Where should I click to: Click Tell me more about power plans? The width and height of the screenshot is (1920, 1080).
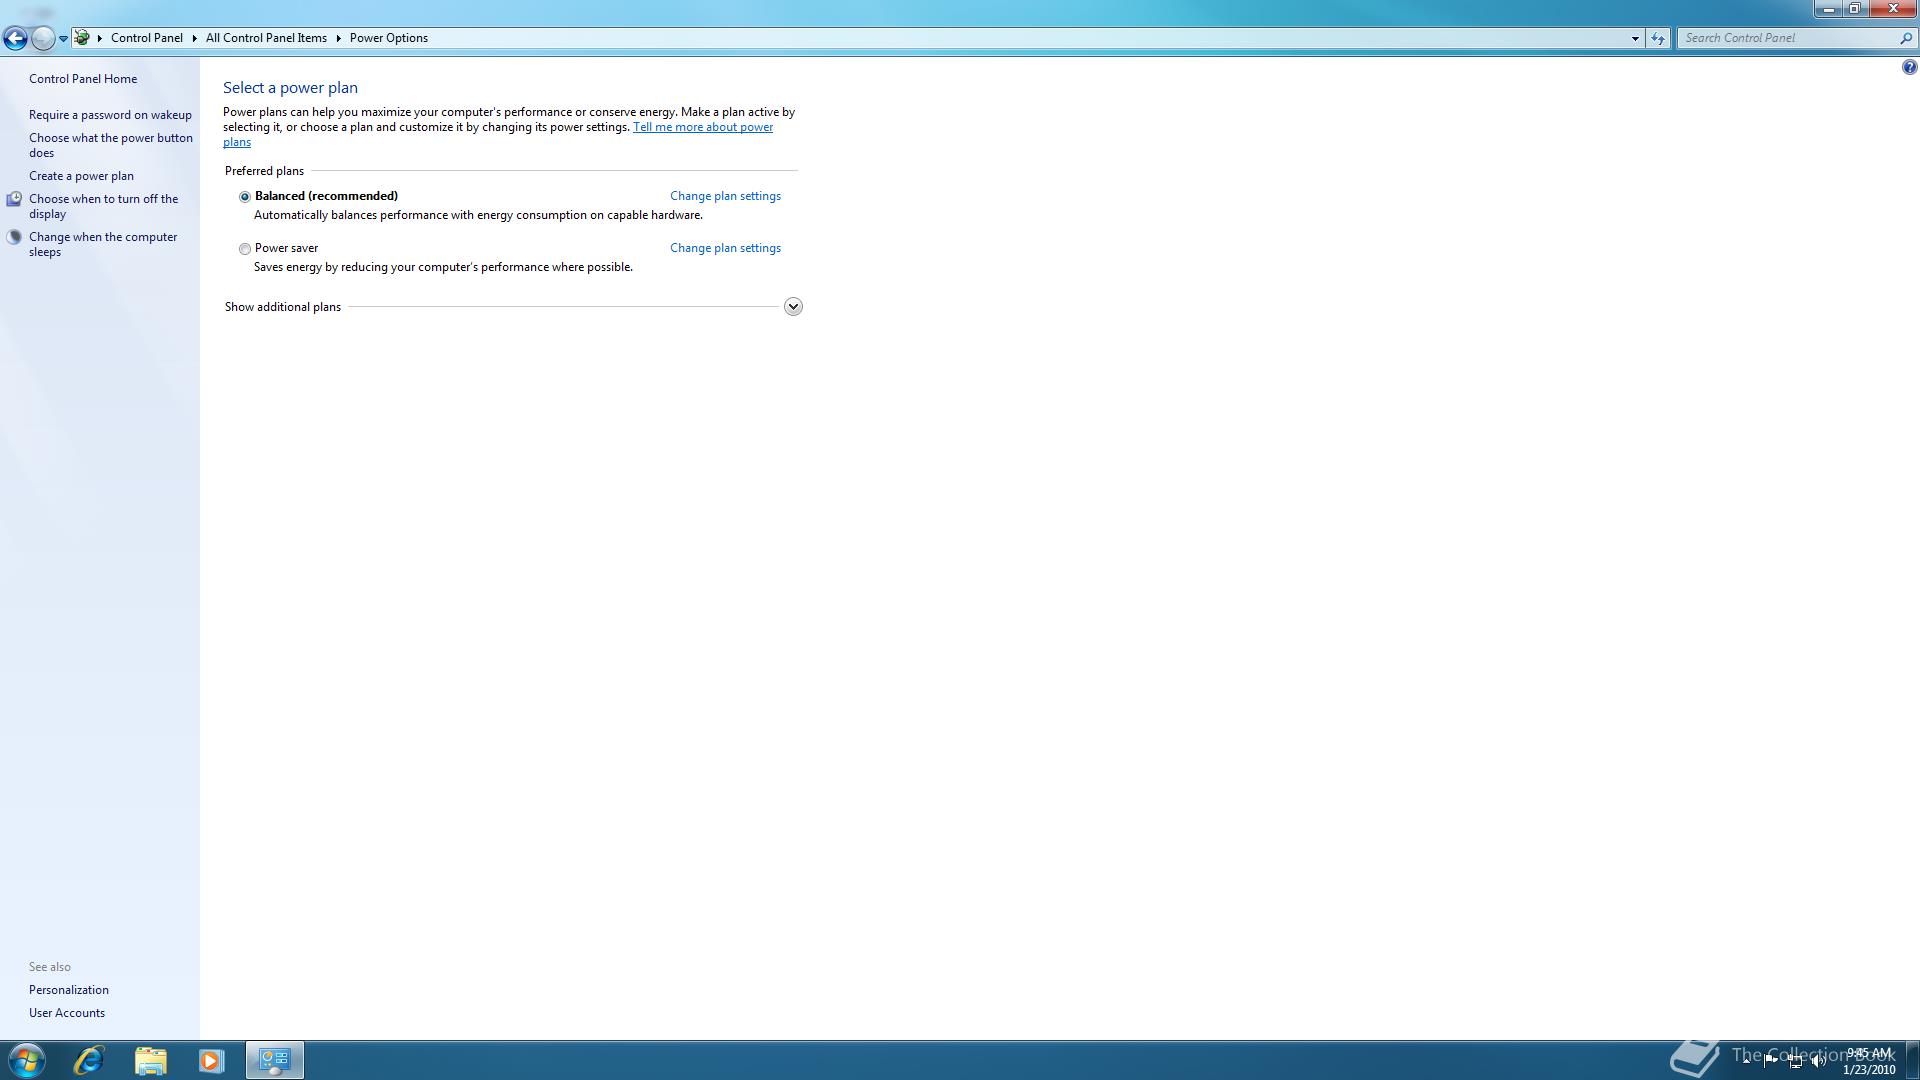pos(702,127)
